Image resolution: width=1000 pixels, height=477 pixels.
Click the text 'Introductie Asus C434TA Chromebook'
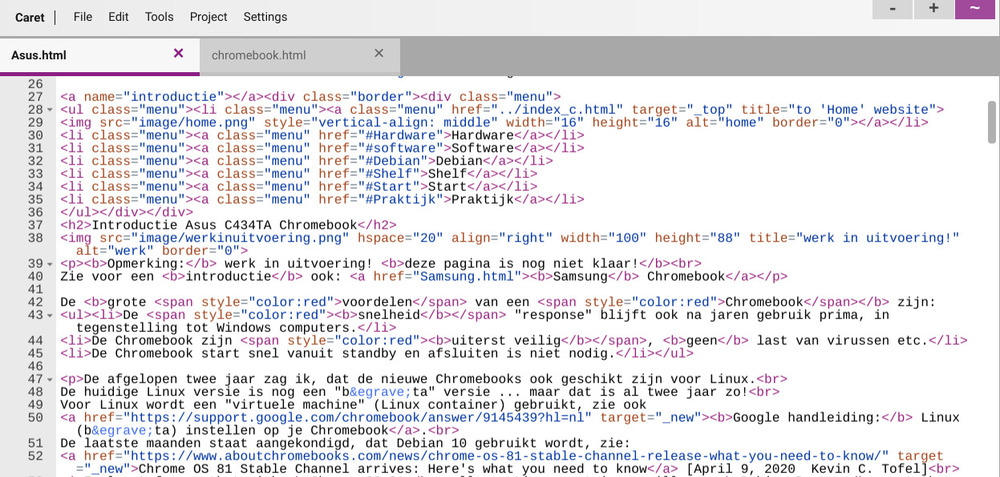tap(224, 225)
